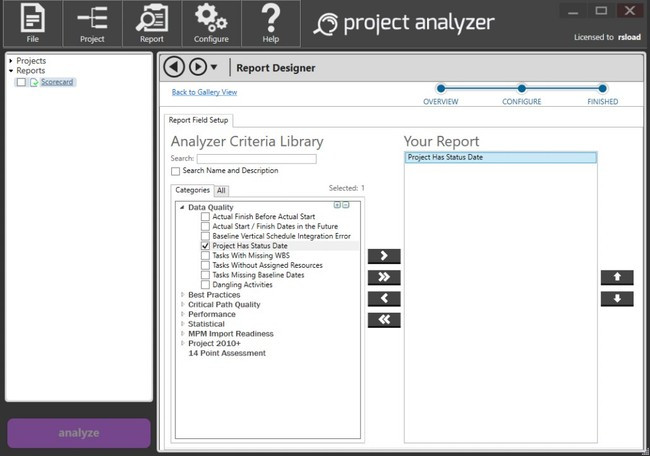
Task: Click the Help question mark icon
Action: [269, 23]
